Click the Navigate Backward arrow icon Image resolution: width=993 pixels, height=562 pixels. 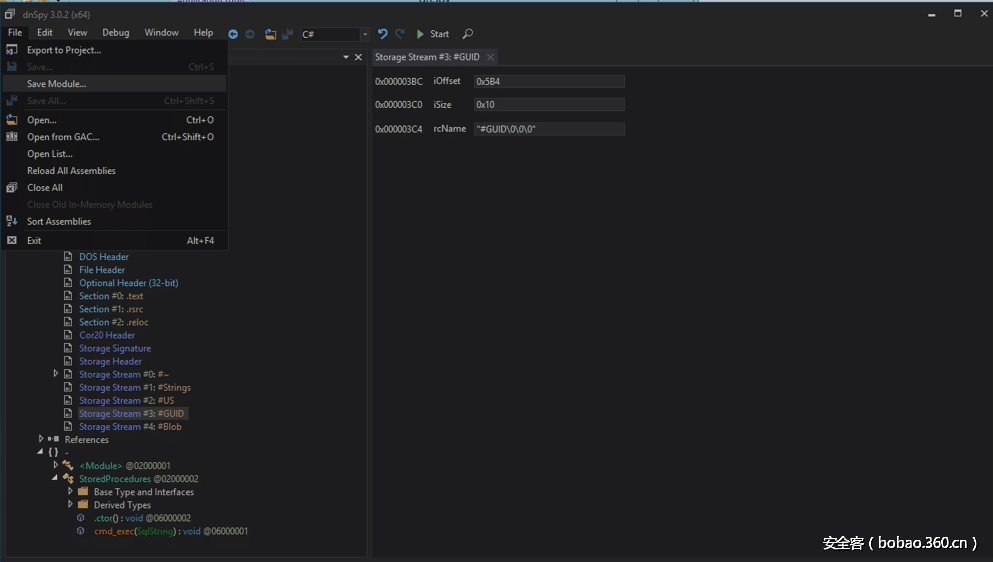tap(233, 34)
